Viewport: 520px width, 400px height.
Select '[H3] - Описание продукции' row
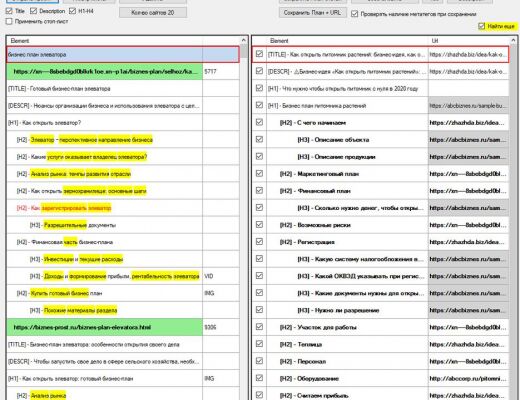coord(380,157)
